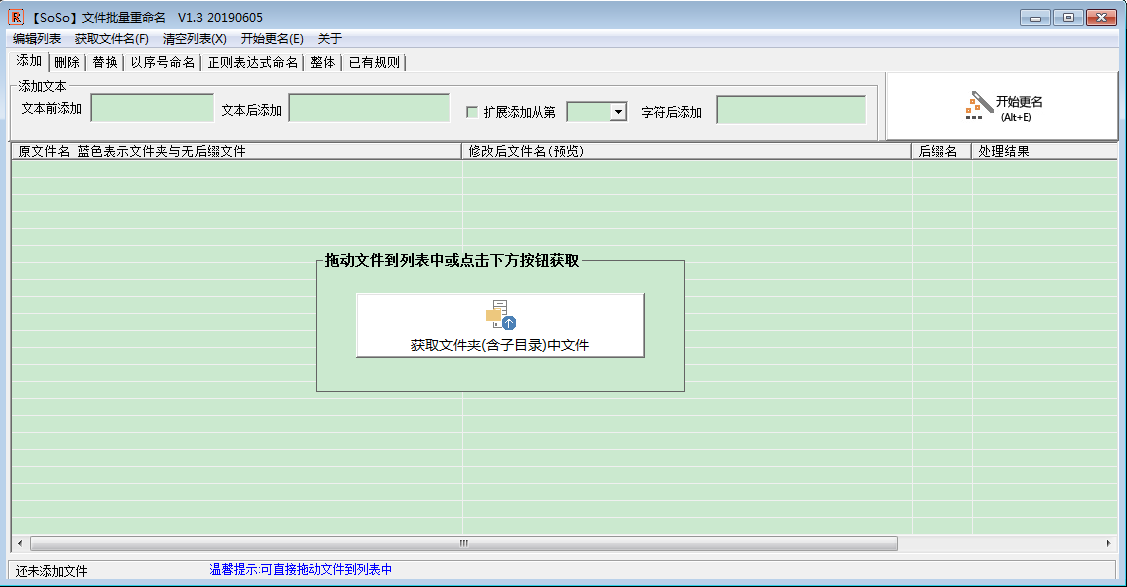Enable the 扩展:添加从第 checkbox
Image resolution: width=1127 pixels, height=587 pixels.
(472, 112)
